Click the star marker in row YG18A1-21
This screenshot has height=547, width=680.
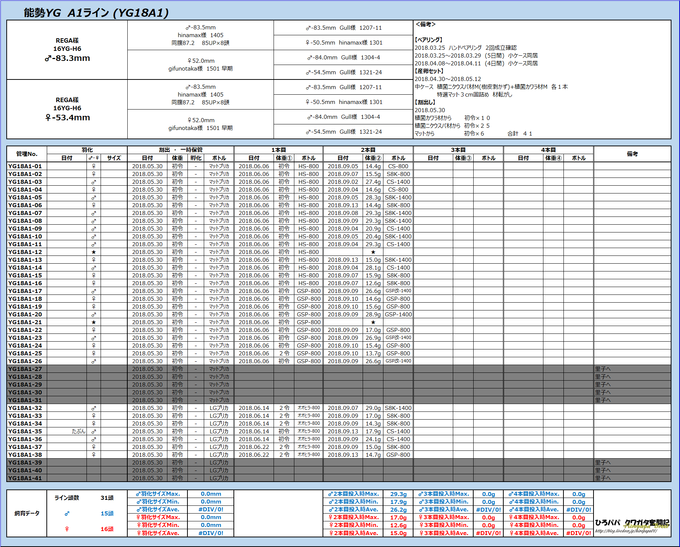[x=93, y=322]
